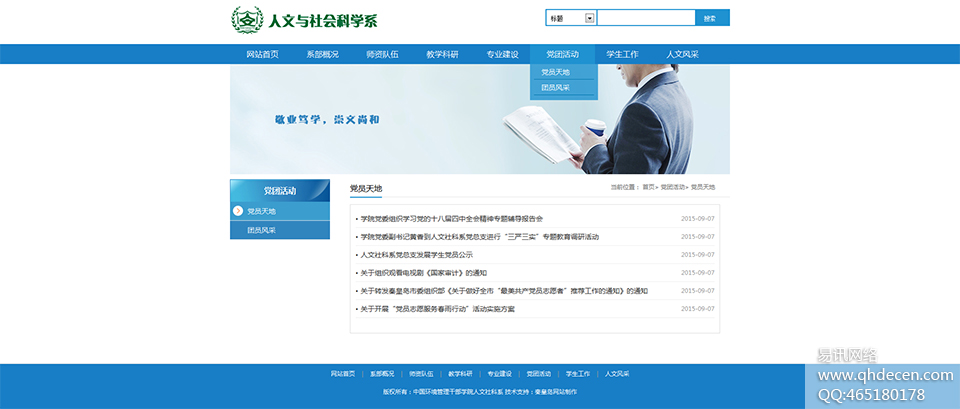Screen dimensions: 960x409
Task: Click the 党员天地 section heading tab
Action: tap(366, 189)
